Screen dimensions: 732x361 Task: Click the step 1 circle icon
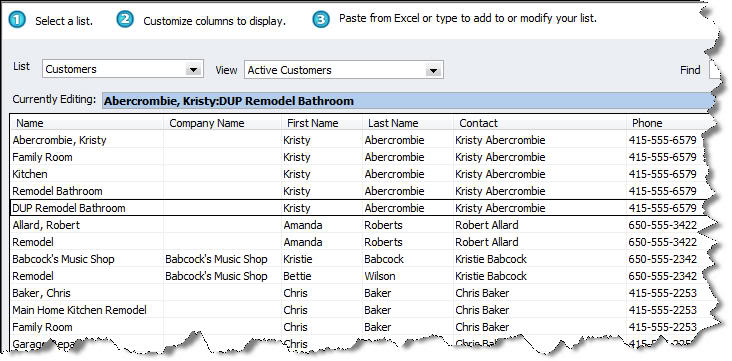(x=17, y=20)
